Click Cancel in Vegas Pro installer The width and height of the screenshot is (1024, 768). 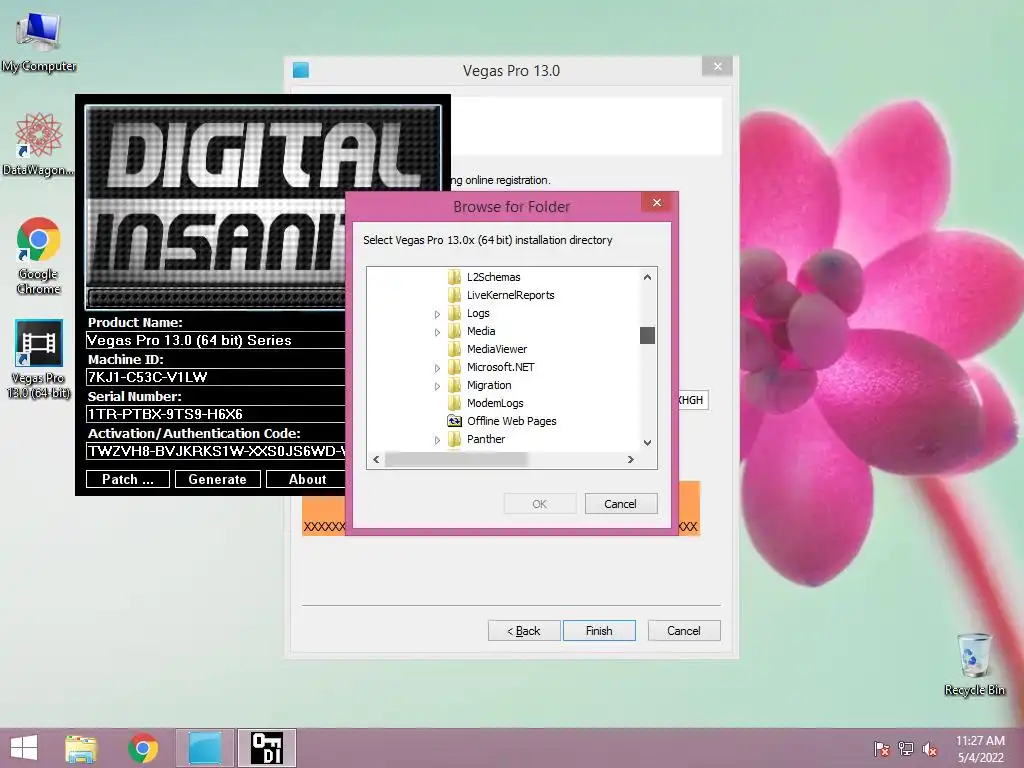684,631
